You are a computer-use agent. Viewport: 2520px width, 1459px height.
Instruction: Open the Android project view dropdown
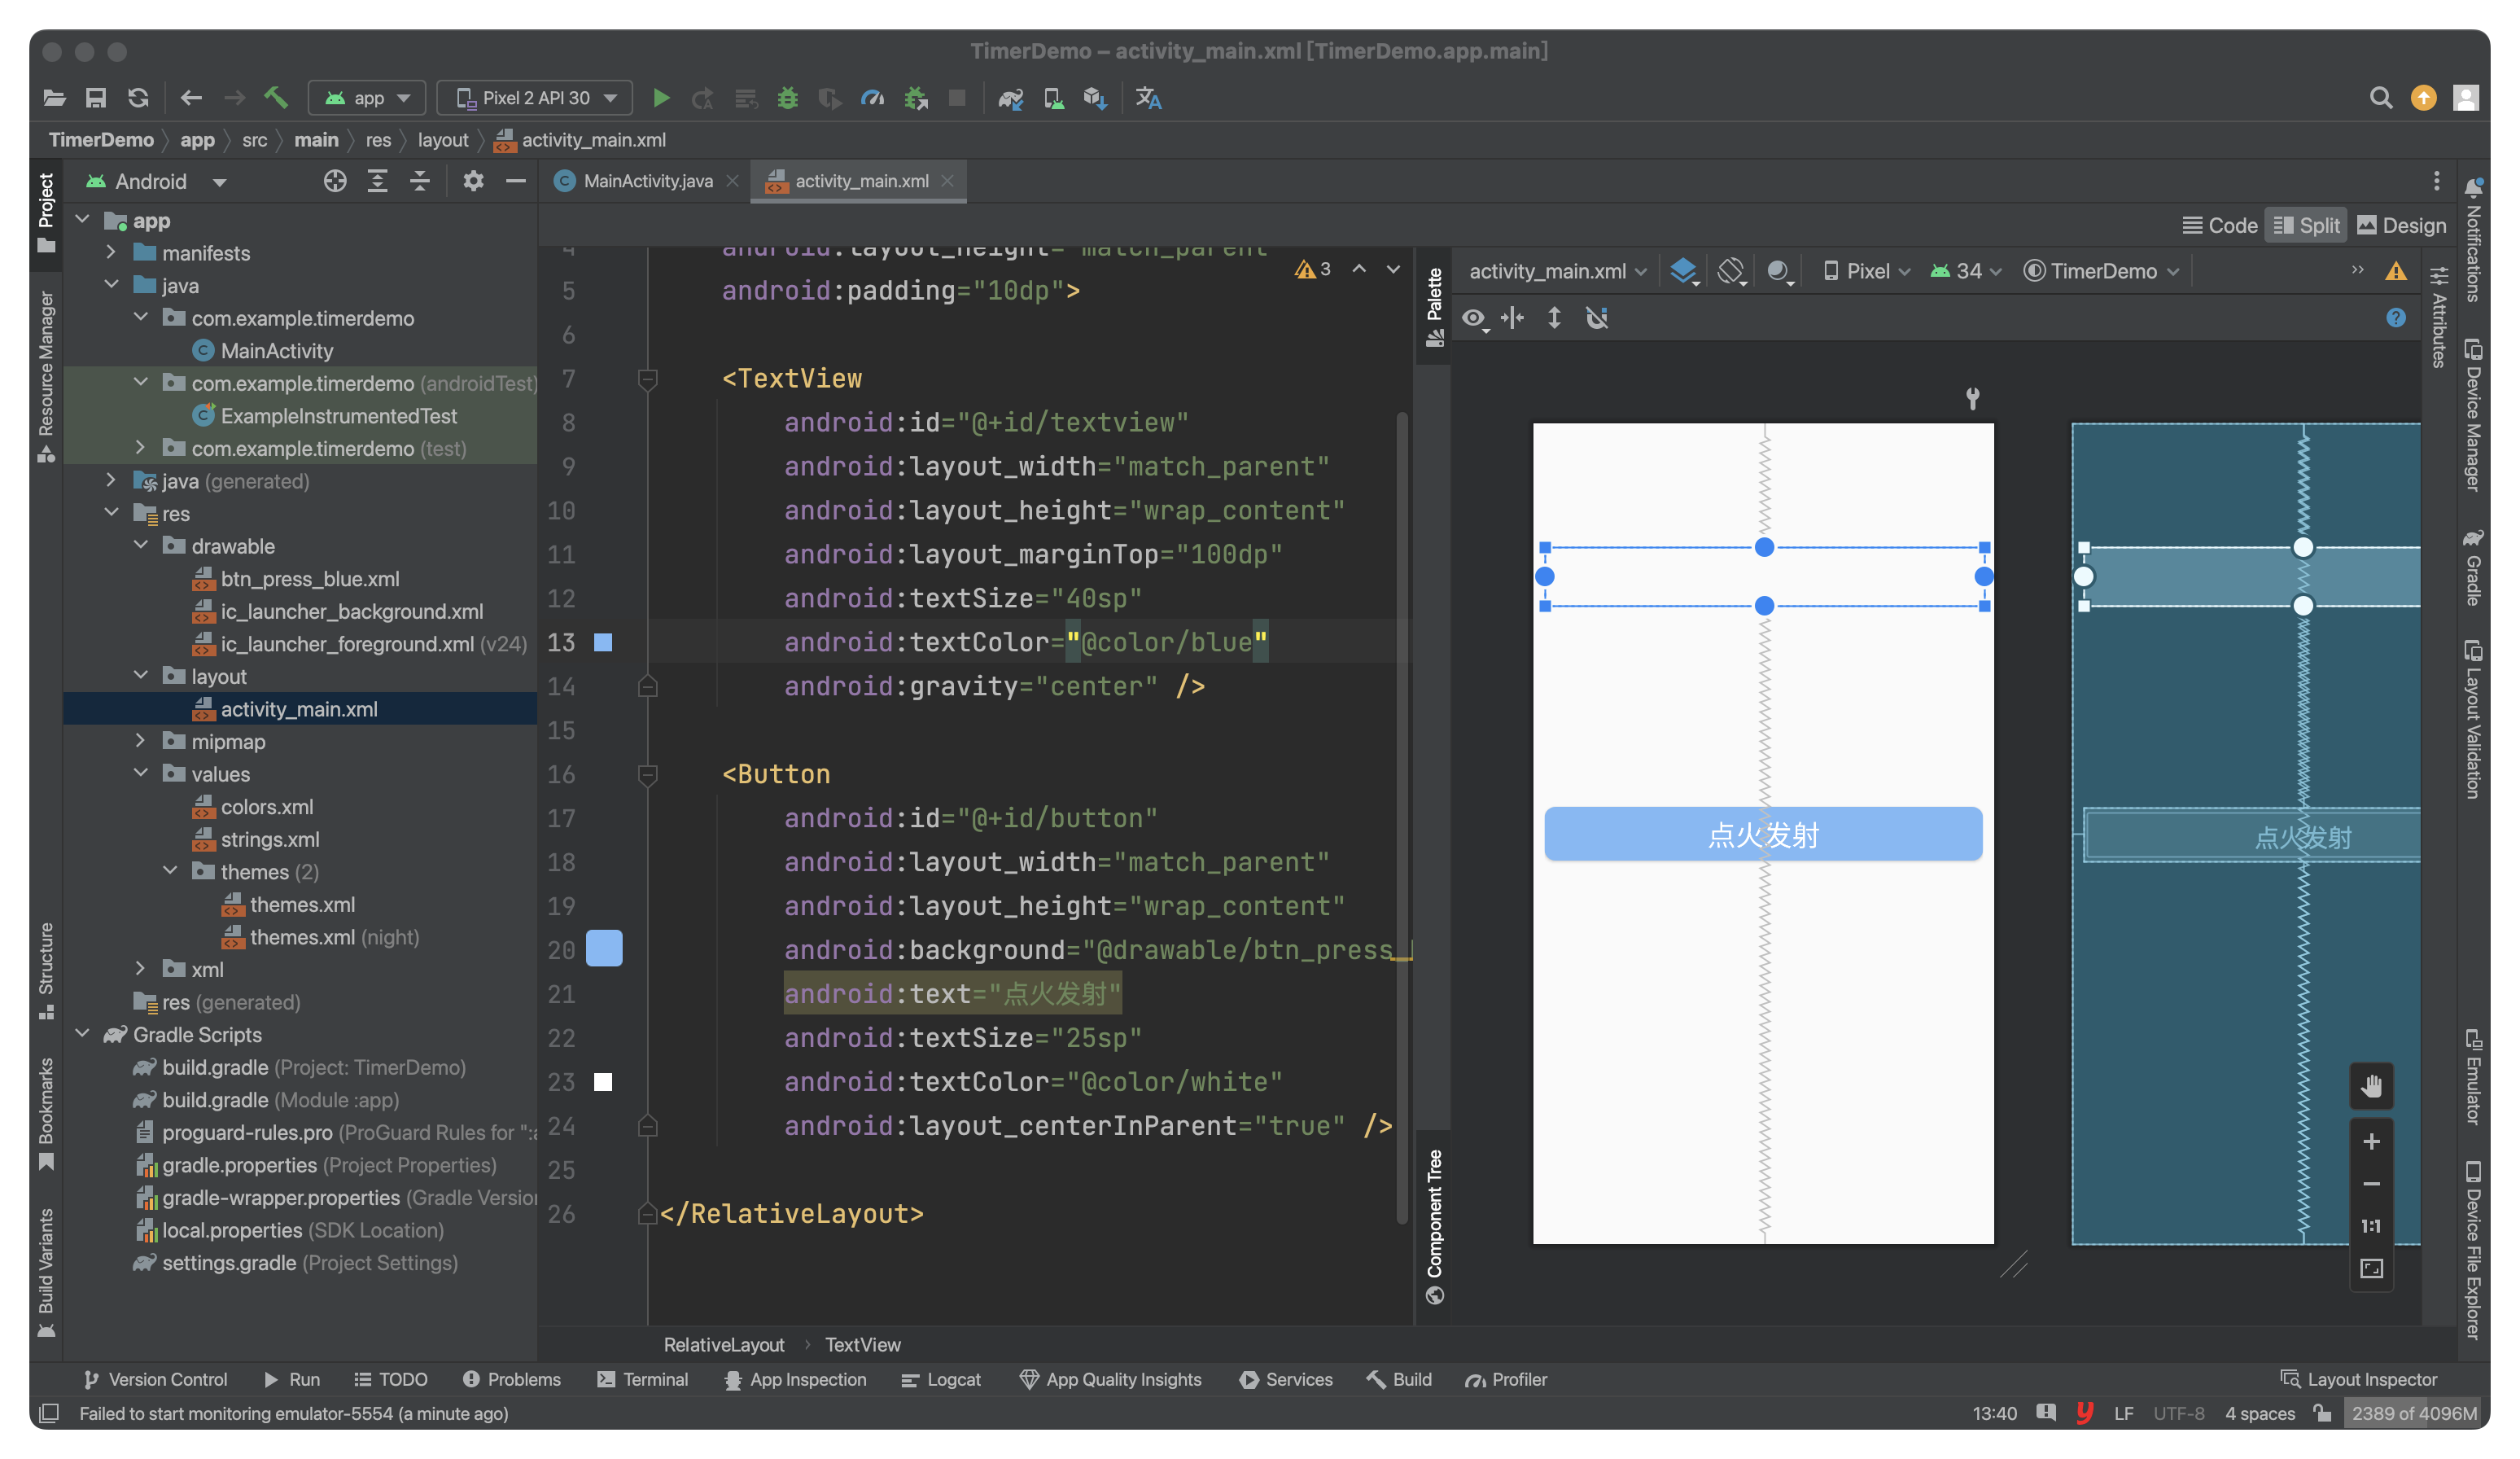157,181
